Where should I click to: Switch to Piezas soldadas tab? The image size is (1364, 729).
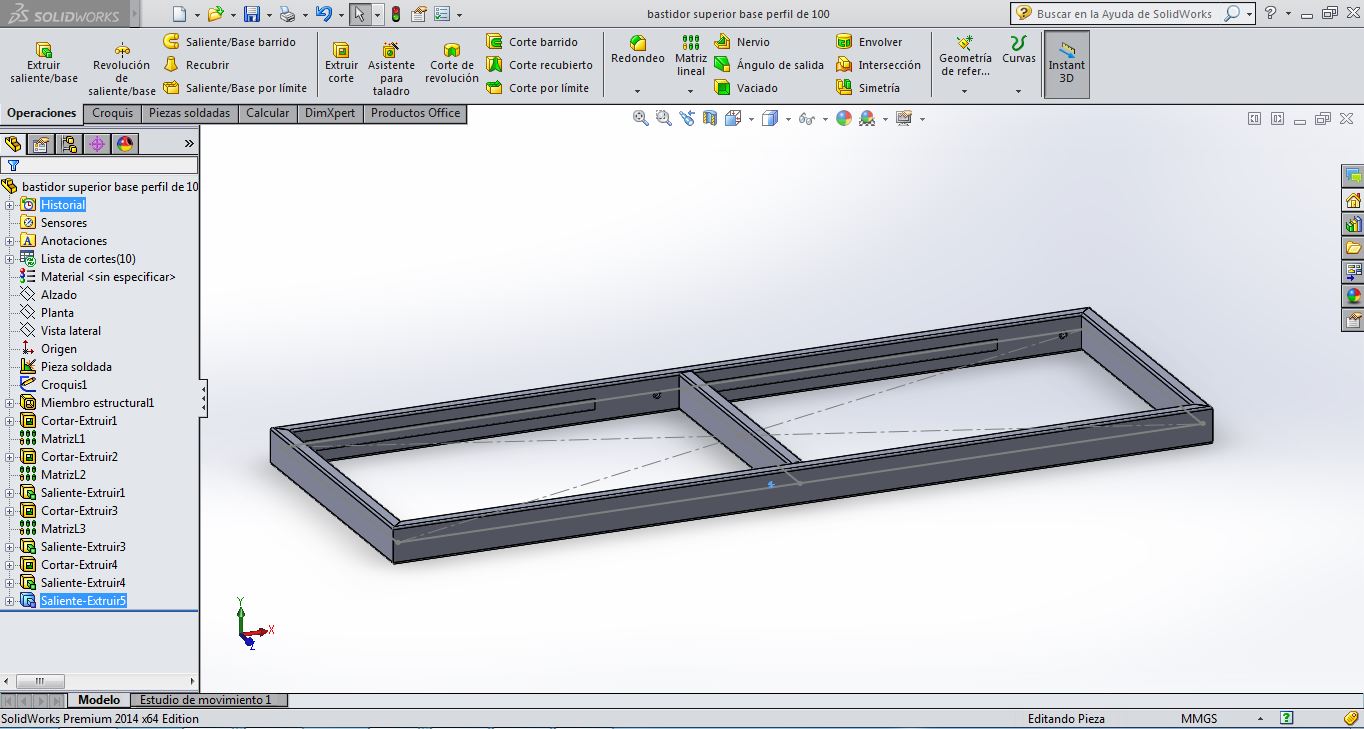(x=189, y=113)
